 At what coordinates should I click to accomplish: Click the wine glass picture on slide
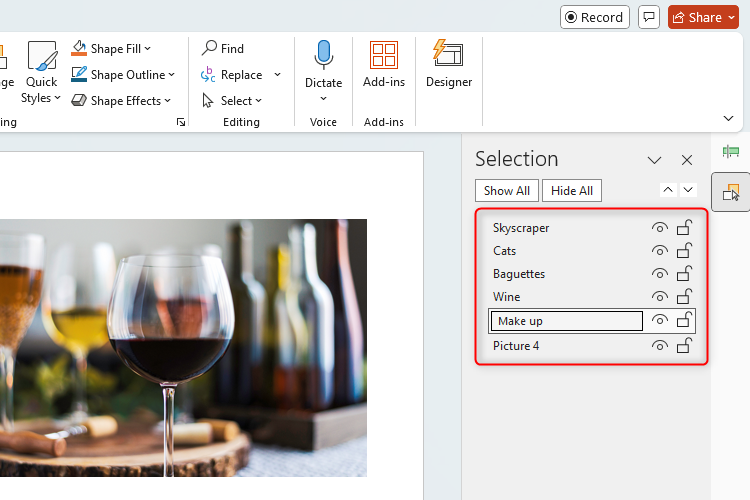click(x=183, y=348)
